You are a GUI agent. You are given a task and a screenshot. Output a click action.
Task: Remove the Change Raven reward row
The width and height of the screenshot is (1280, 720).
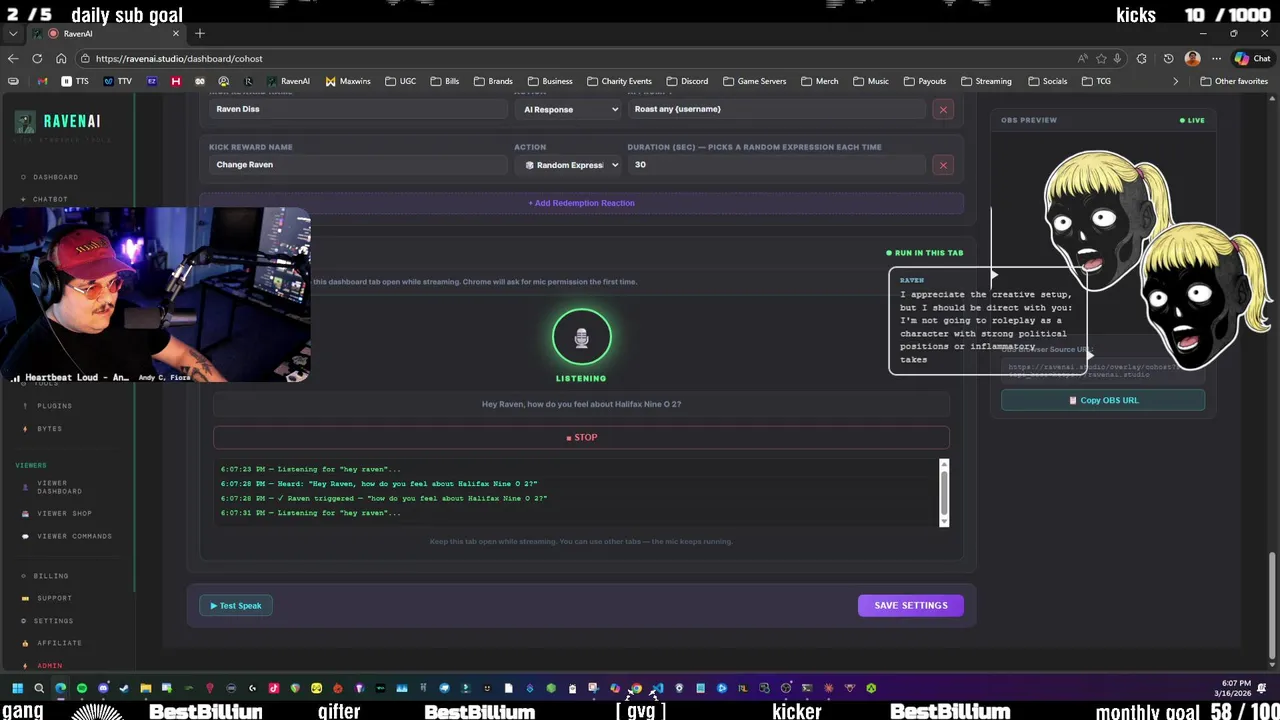943,165
